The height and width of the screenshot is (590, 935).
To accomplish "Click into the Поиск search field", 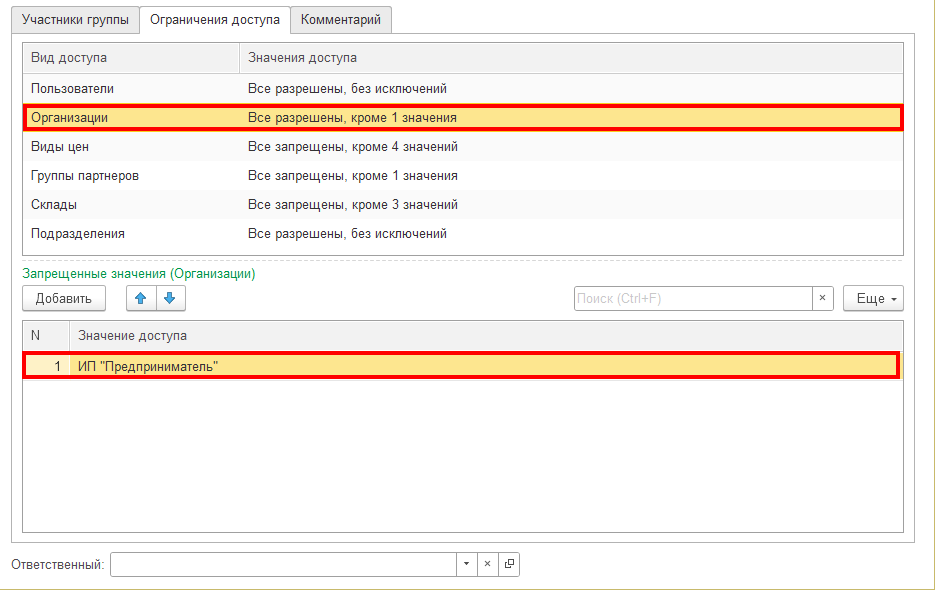I will (x=692, y=298).
